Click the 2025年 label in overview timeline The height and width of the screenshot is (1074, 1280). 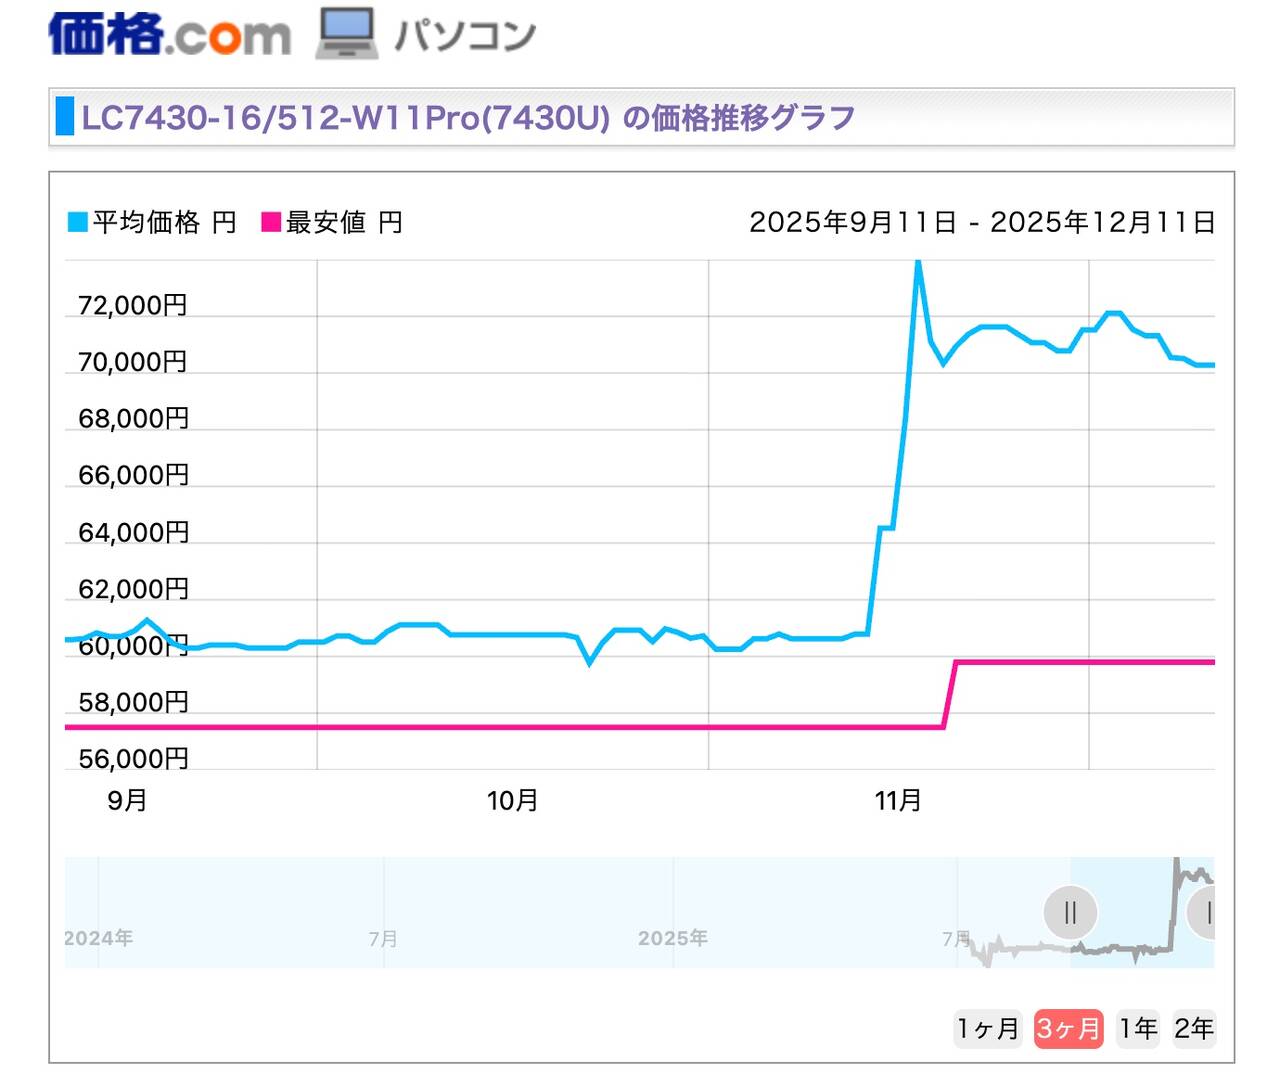pos(672,938)
